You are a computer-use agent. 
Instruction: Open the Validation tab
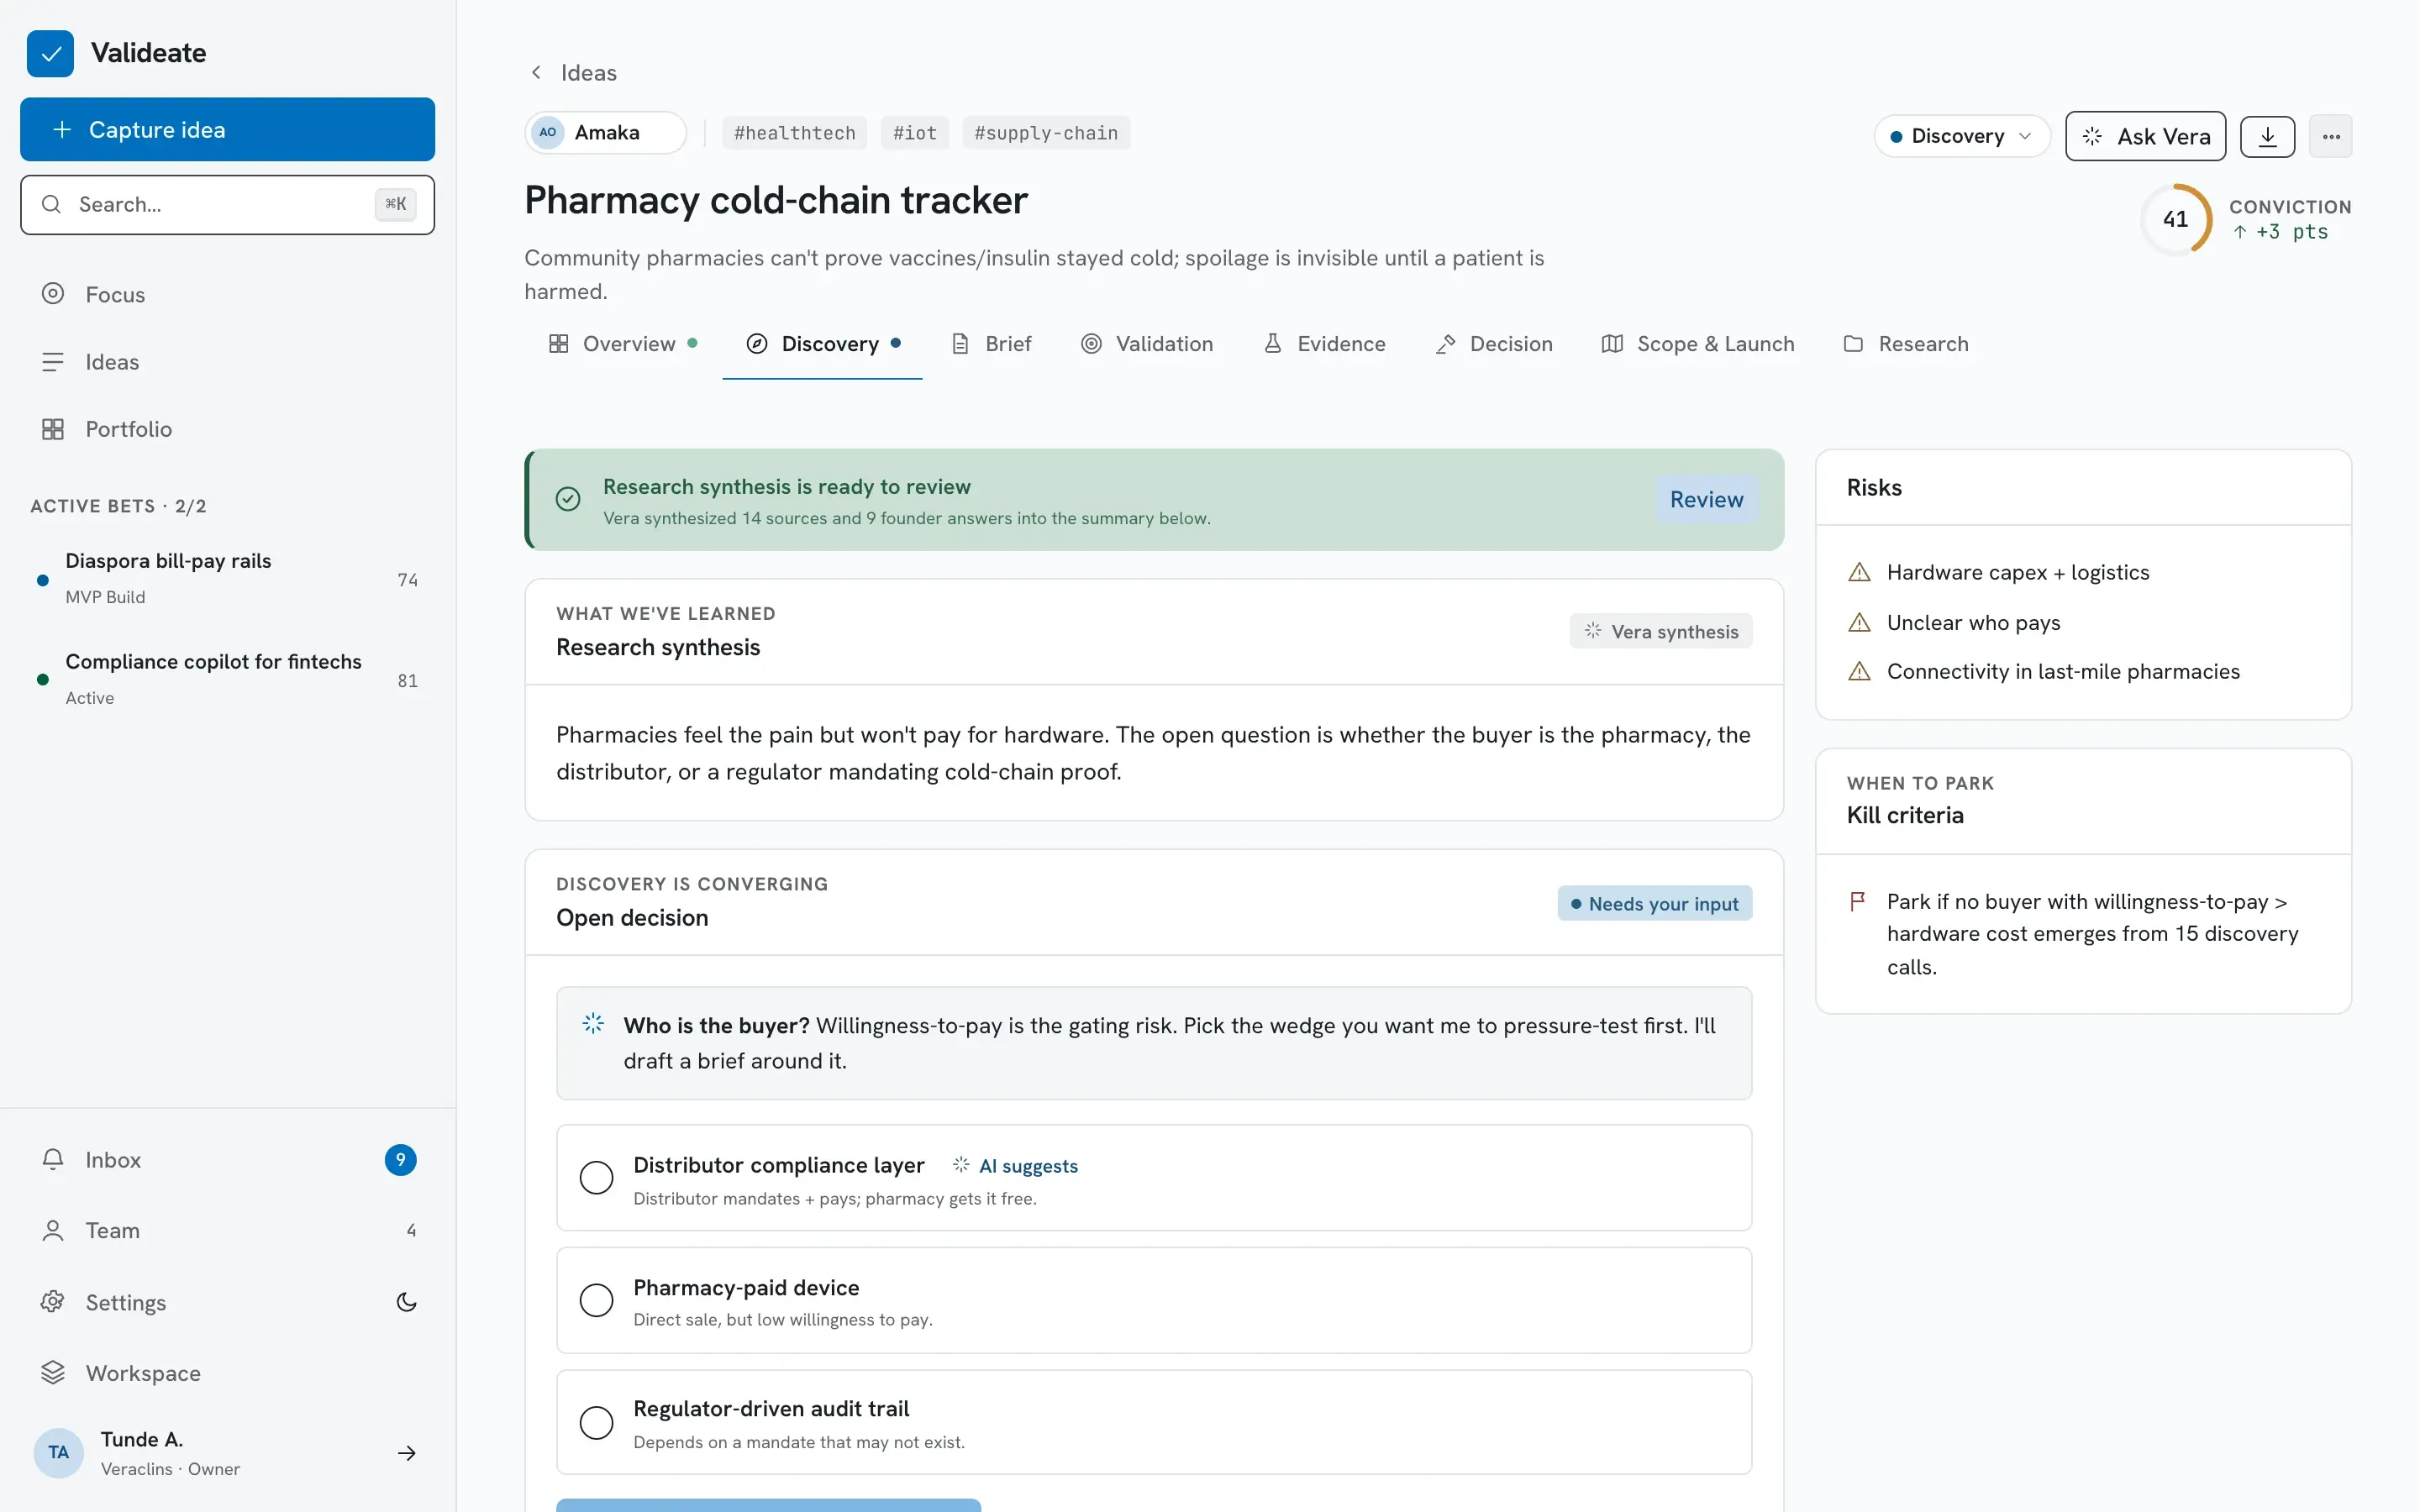[1147, 344]
